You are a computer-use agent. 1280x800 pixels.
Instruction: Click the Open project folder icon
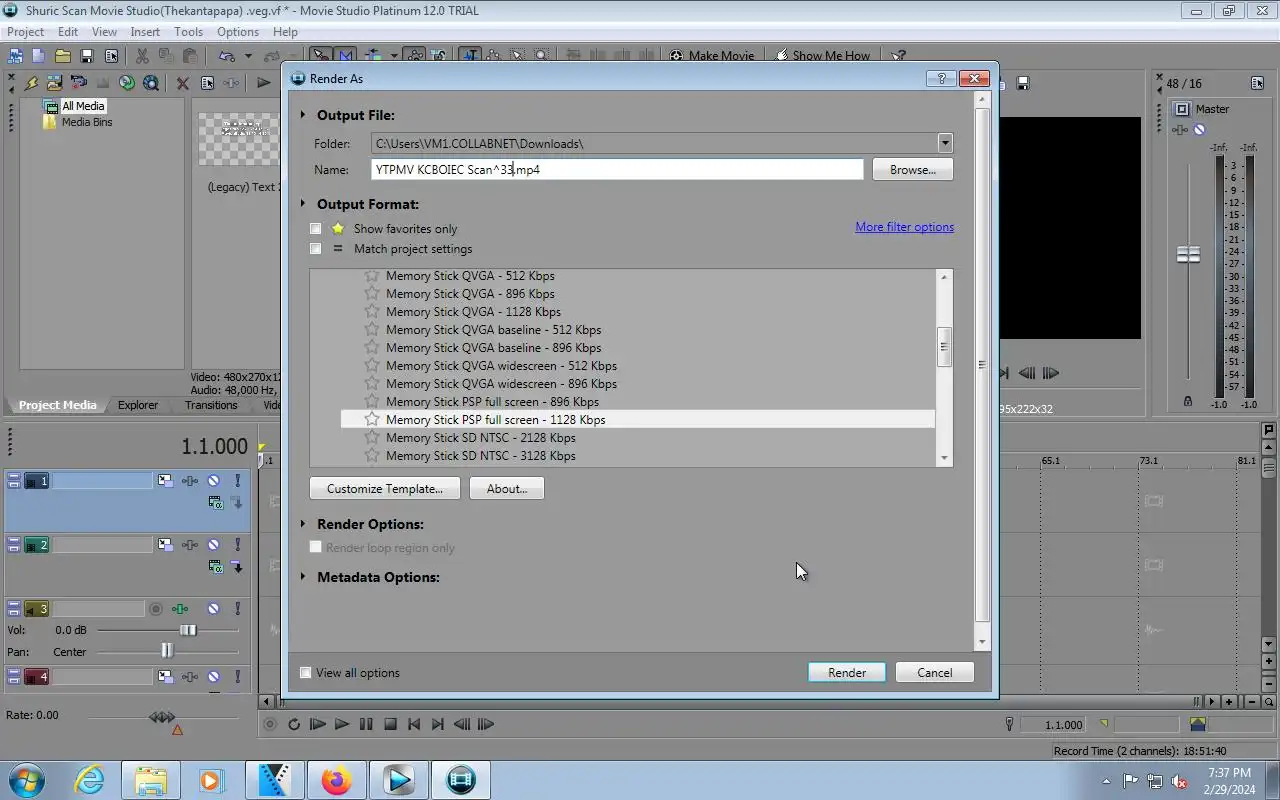click(x=62, y=56)
